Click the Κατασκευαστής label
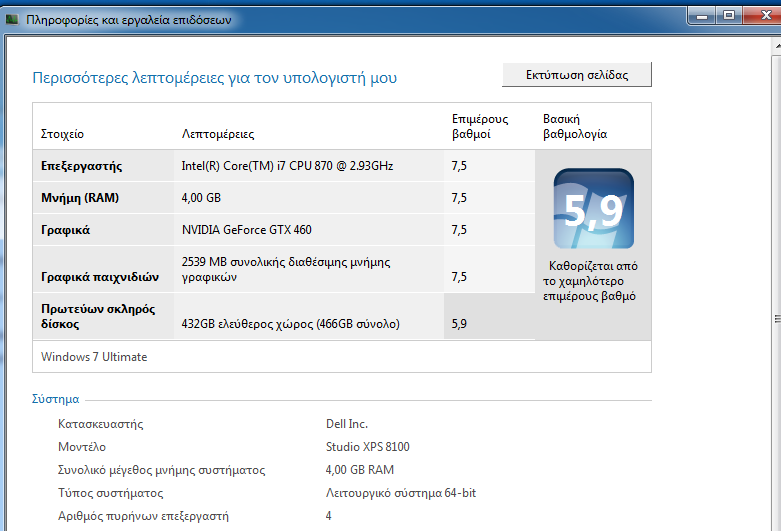 101,424
